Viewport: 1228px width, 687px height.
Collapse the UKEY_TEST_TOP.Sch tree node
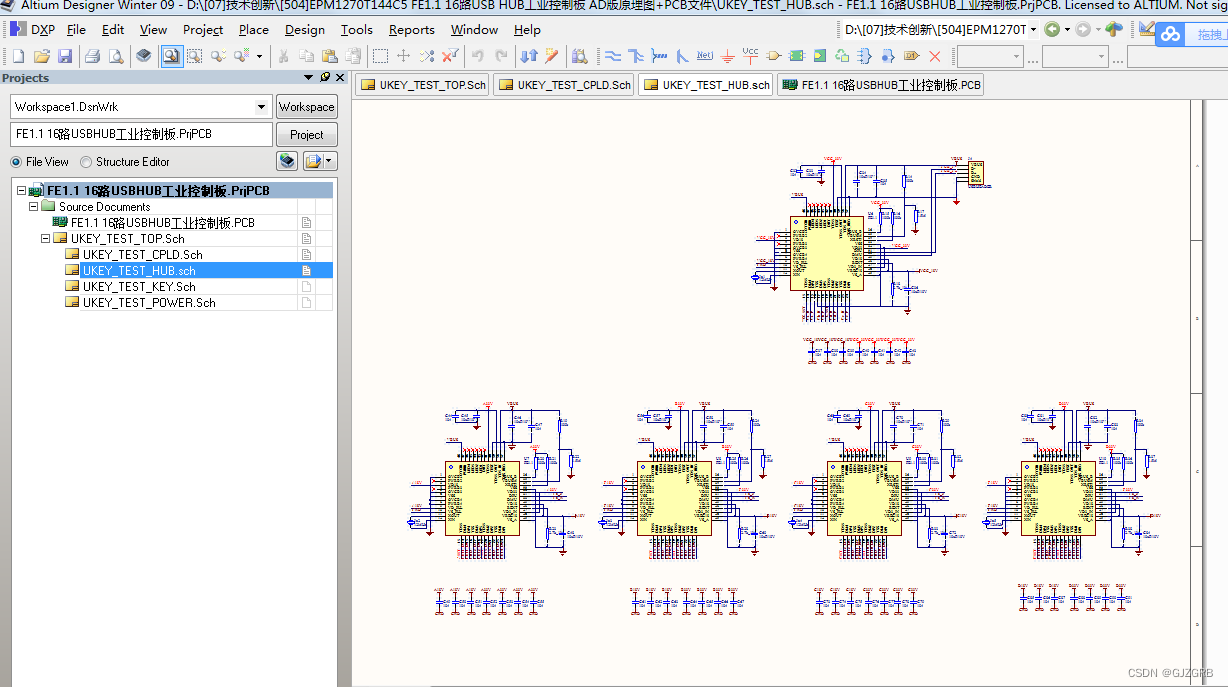pos(46,239)
